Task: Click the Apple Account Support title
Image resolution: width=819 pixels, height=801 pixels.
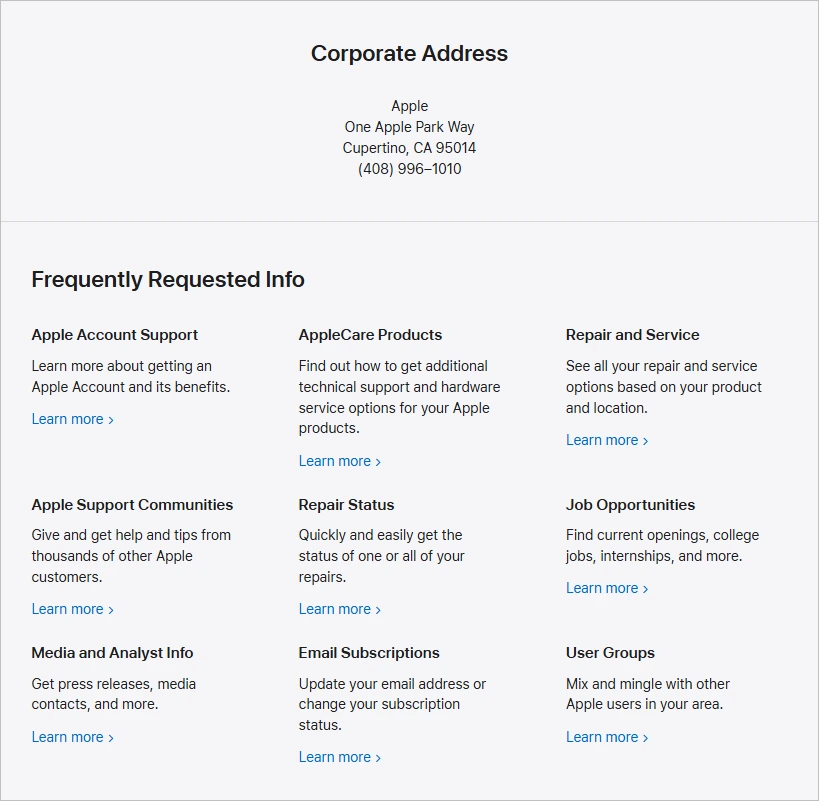Action: [x=115, y=335]
